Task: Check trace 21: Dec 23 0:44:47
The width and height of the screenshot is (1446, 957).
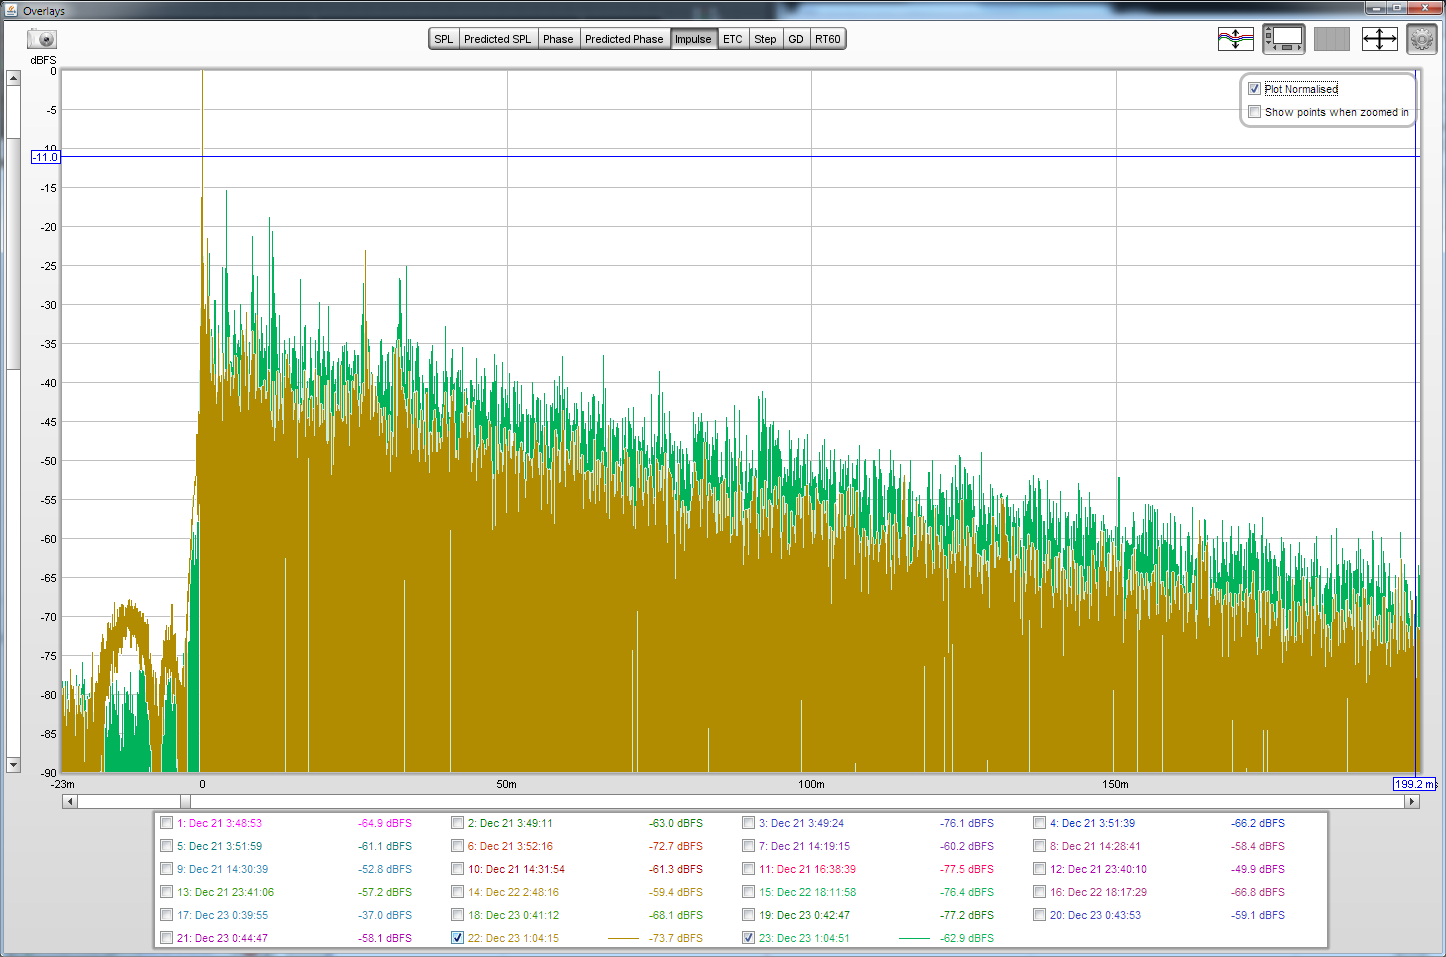Action: 167,938
